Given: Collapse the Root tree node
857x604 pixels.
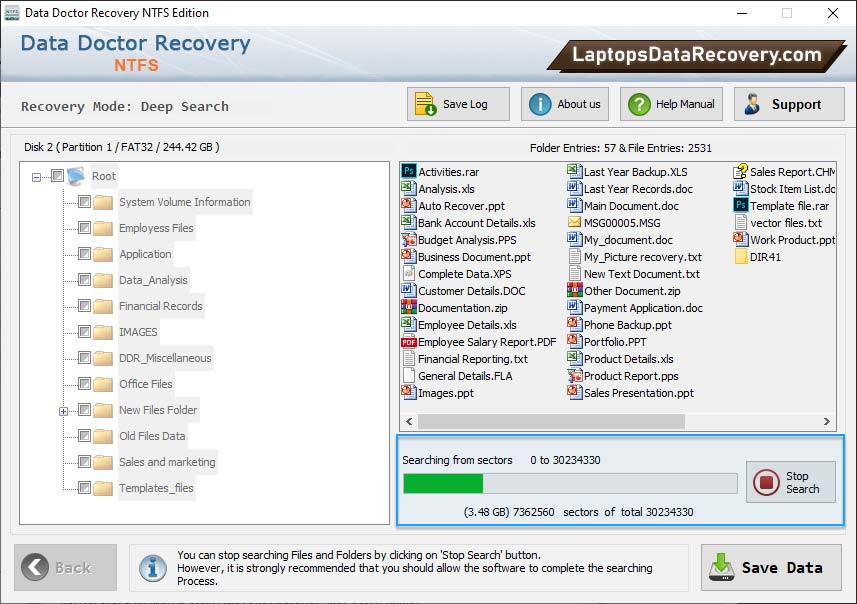Looking at the screenshot, I should point(36,177).
